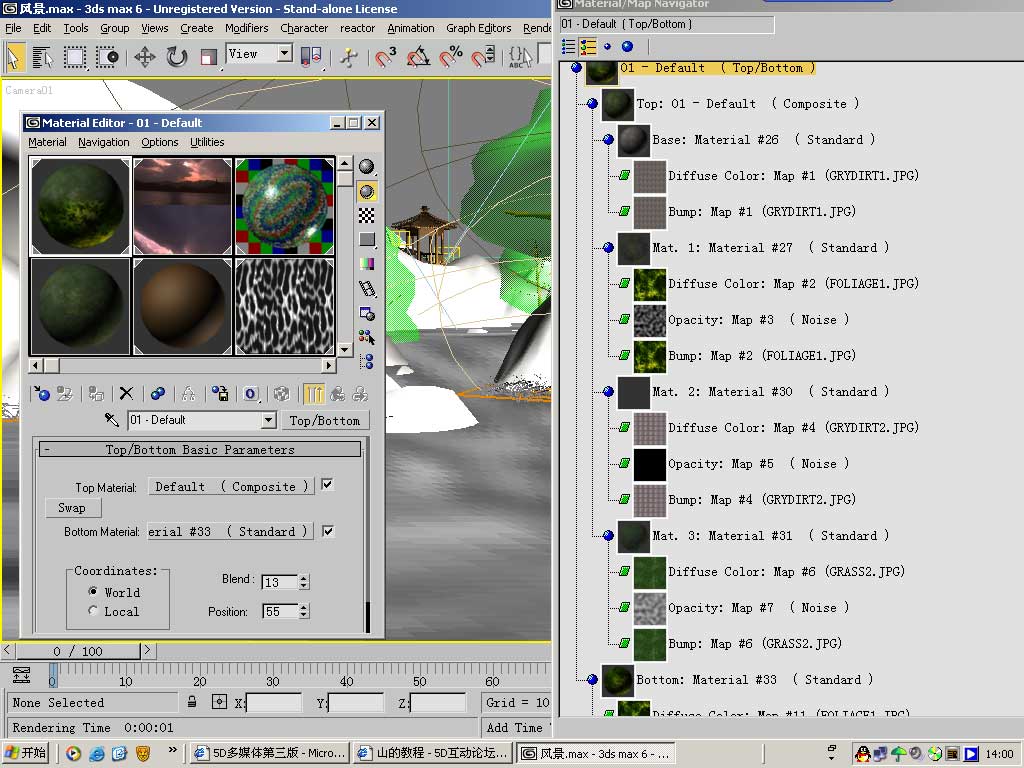Screen dimensions: 1024x768
Task: Open Material Editor Utilities menu
Action: pyautogui.click(x=207, y=142)
